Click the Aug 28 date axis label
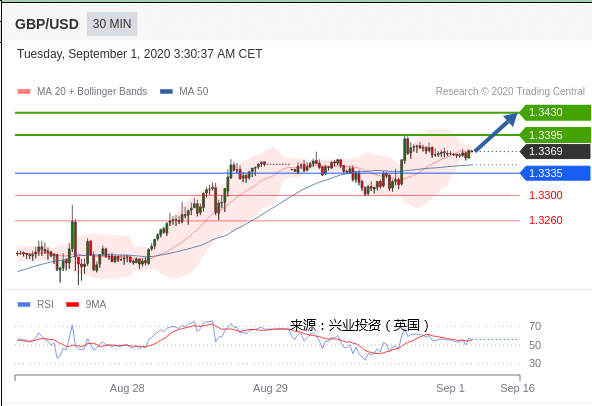This screenshot has height=406, width=592. (x=127, y=388)
